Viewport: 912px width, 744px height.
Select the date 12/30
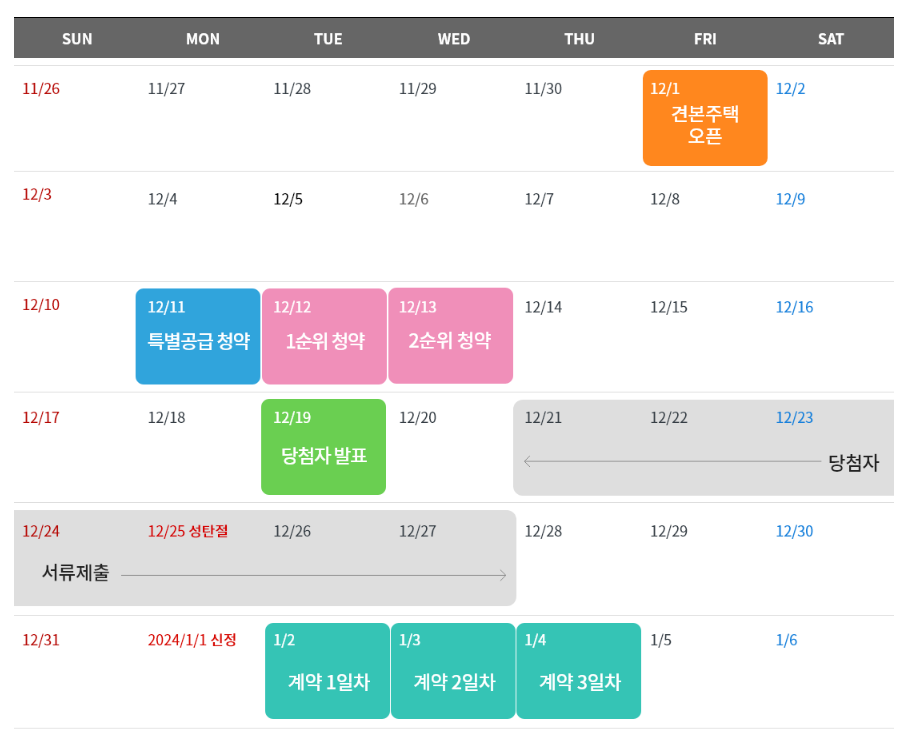[795, 531]
